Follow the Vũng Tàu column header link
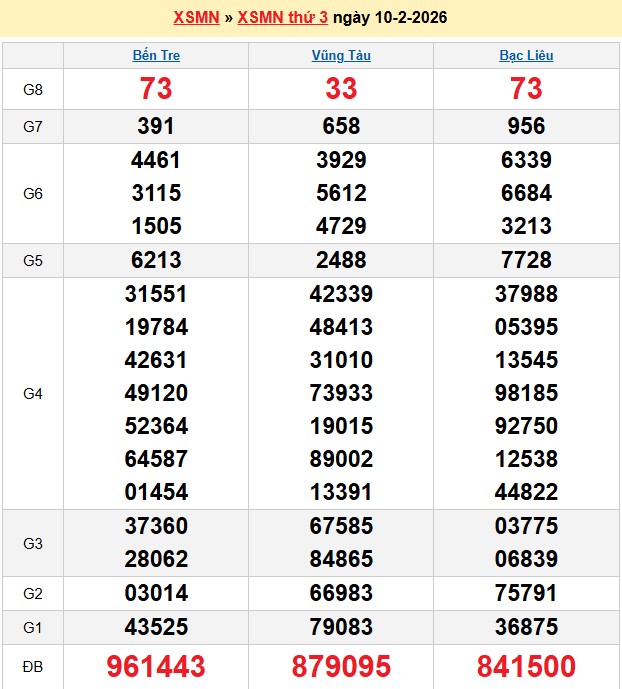 point(341,55)
